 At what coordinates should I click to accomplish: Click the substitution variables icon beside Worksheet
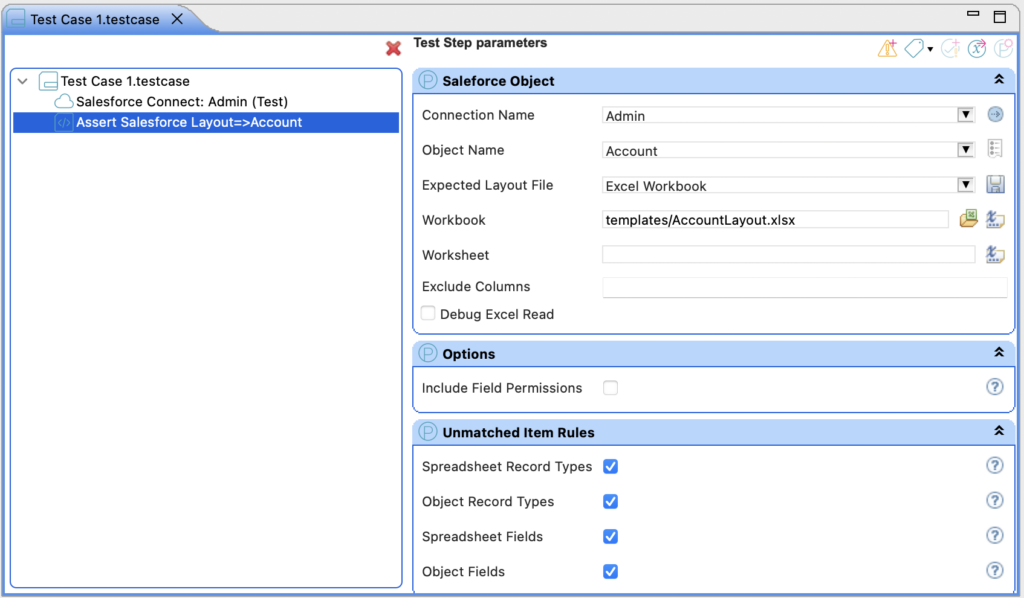[x=995, y=254]
